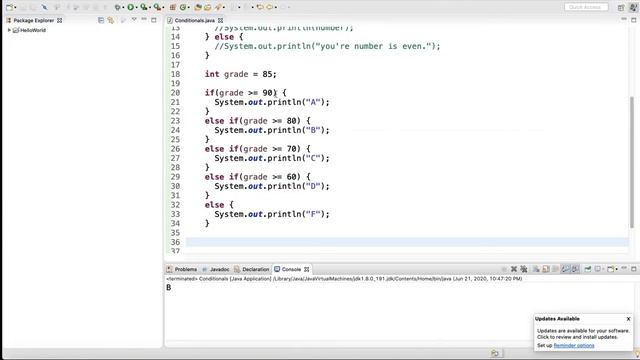640x360 pixels.
Task: Open the Coverage dropdown arrow
Action: [x=150, y=7]
